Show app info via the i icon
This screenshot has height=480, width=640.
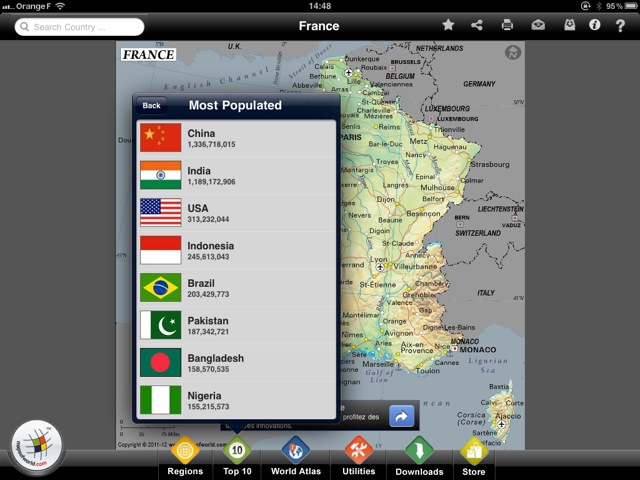pyautogui.click(x=595, y=25)
